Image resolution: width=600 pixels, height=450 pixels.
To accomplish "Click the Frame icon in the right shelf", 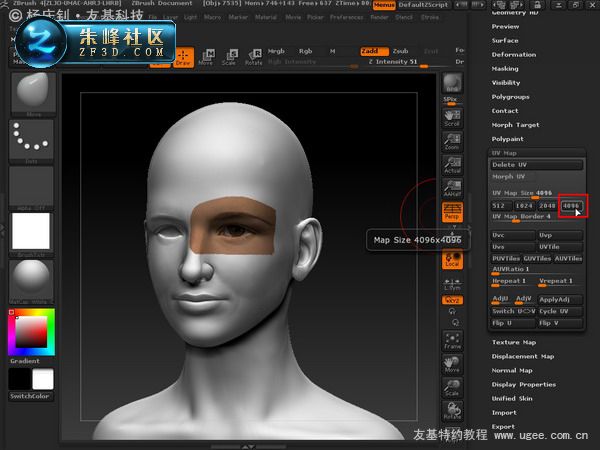I will (x=452, y=341).
